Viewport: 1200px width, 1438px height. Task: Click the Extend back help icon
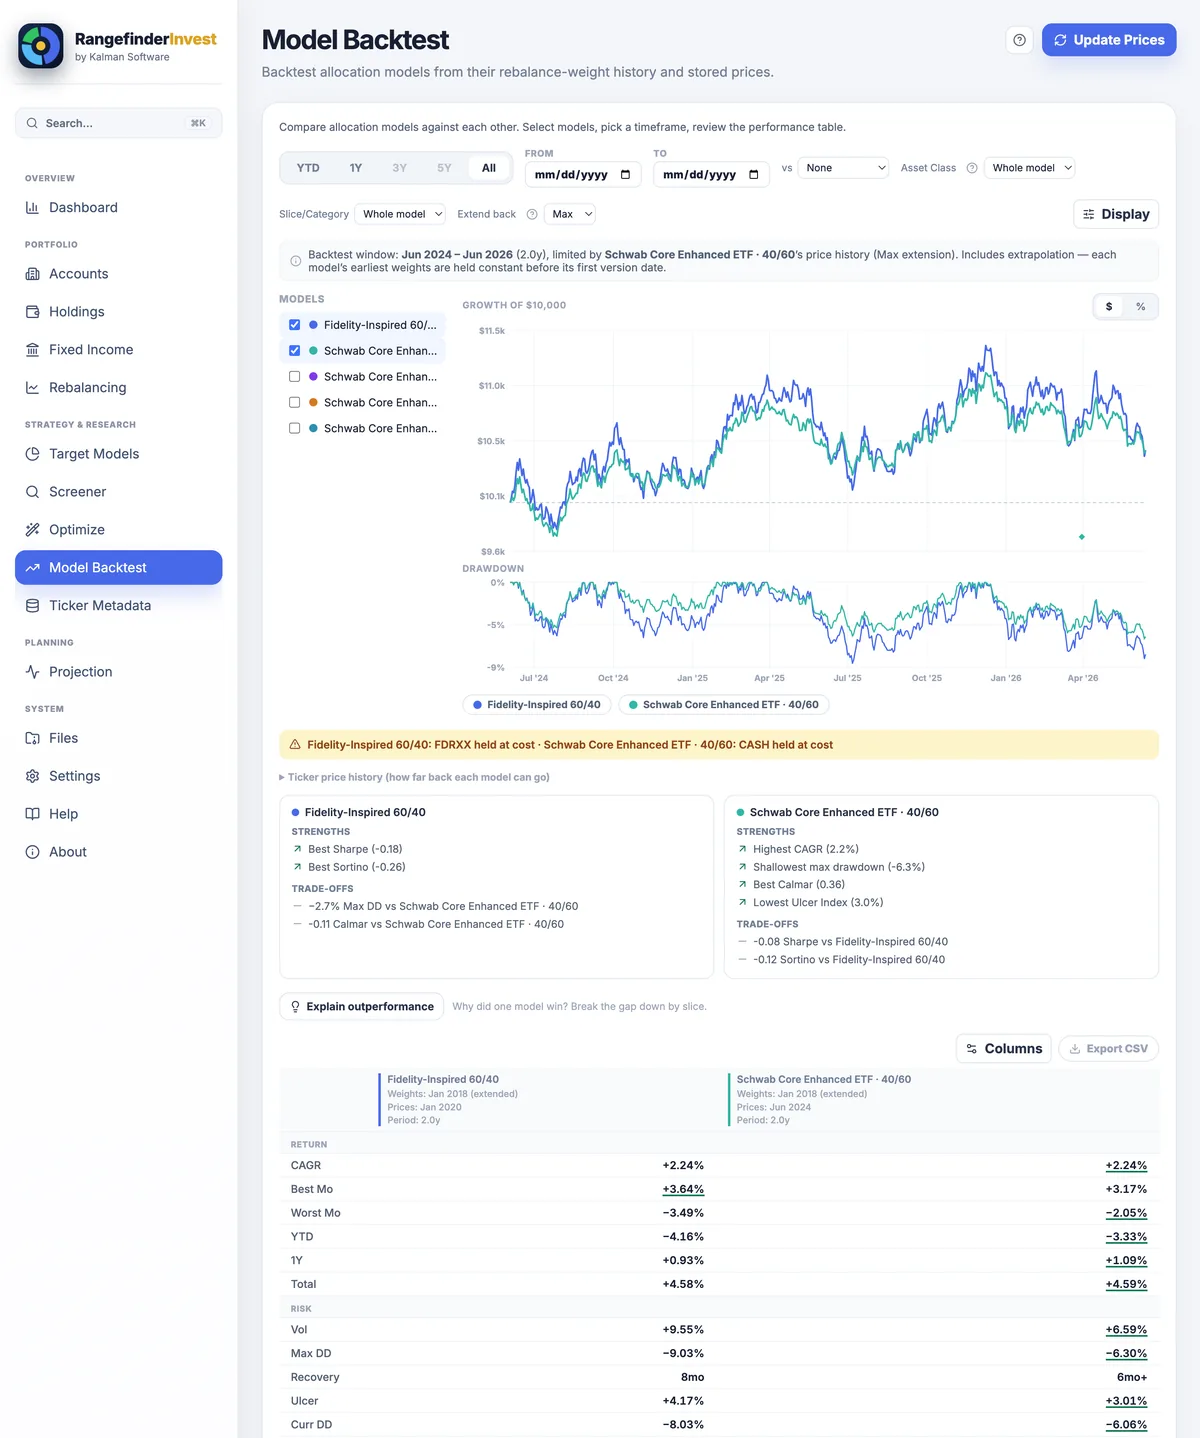click(532, 214)
